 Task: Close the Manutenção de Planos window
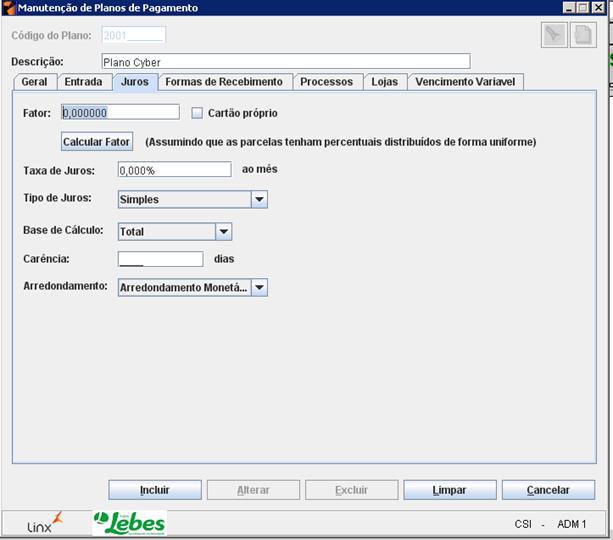pos(598,7)
